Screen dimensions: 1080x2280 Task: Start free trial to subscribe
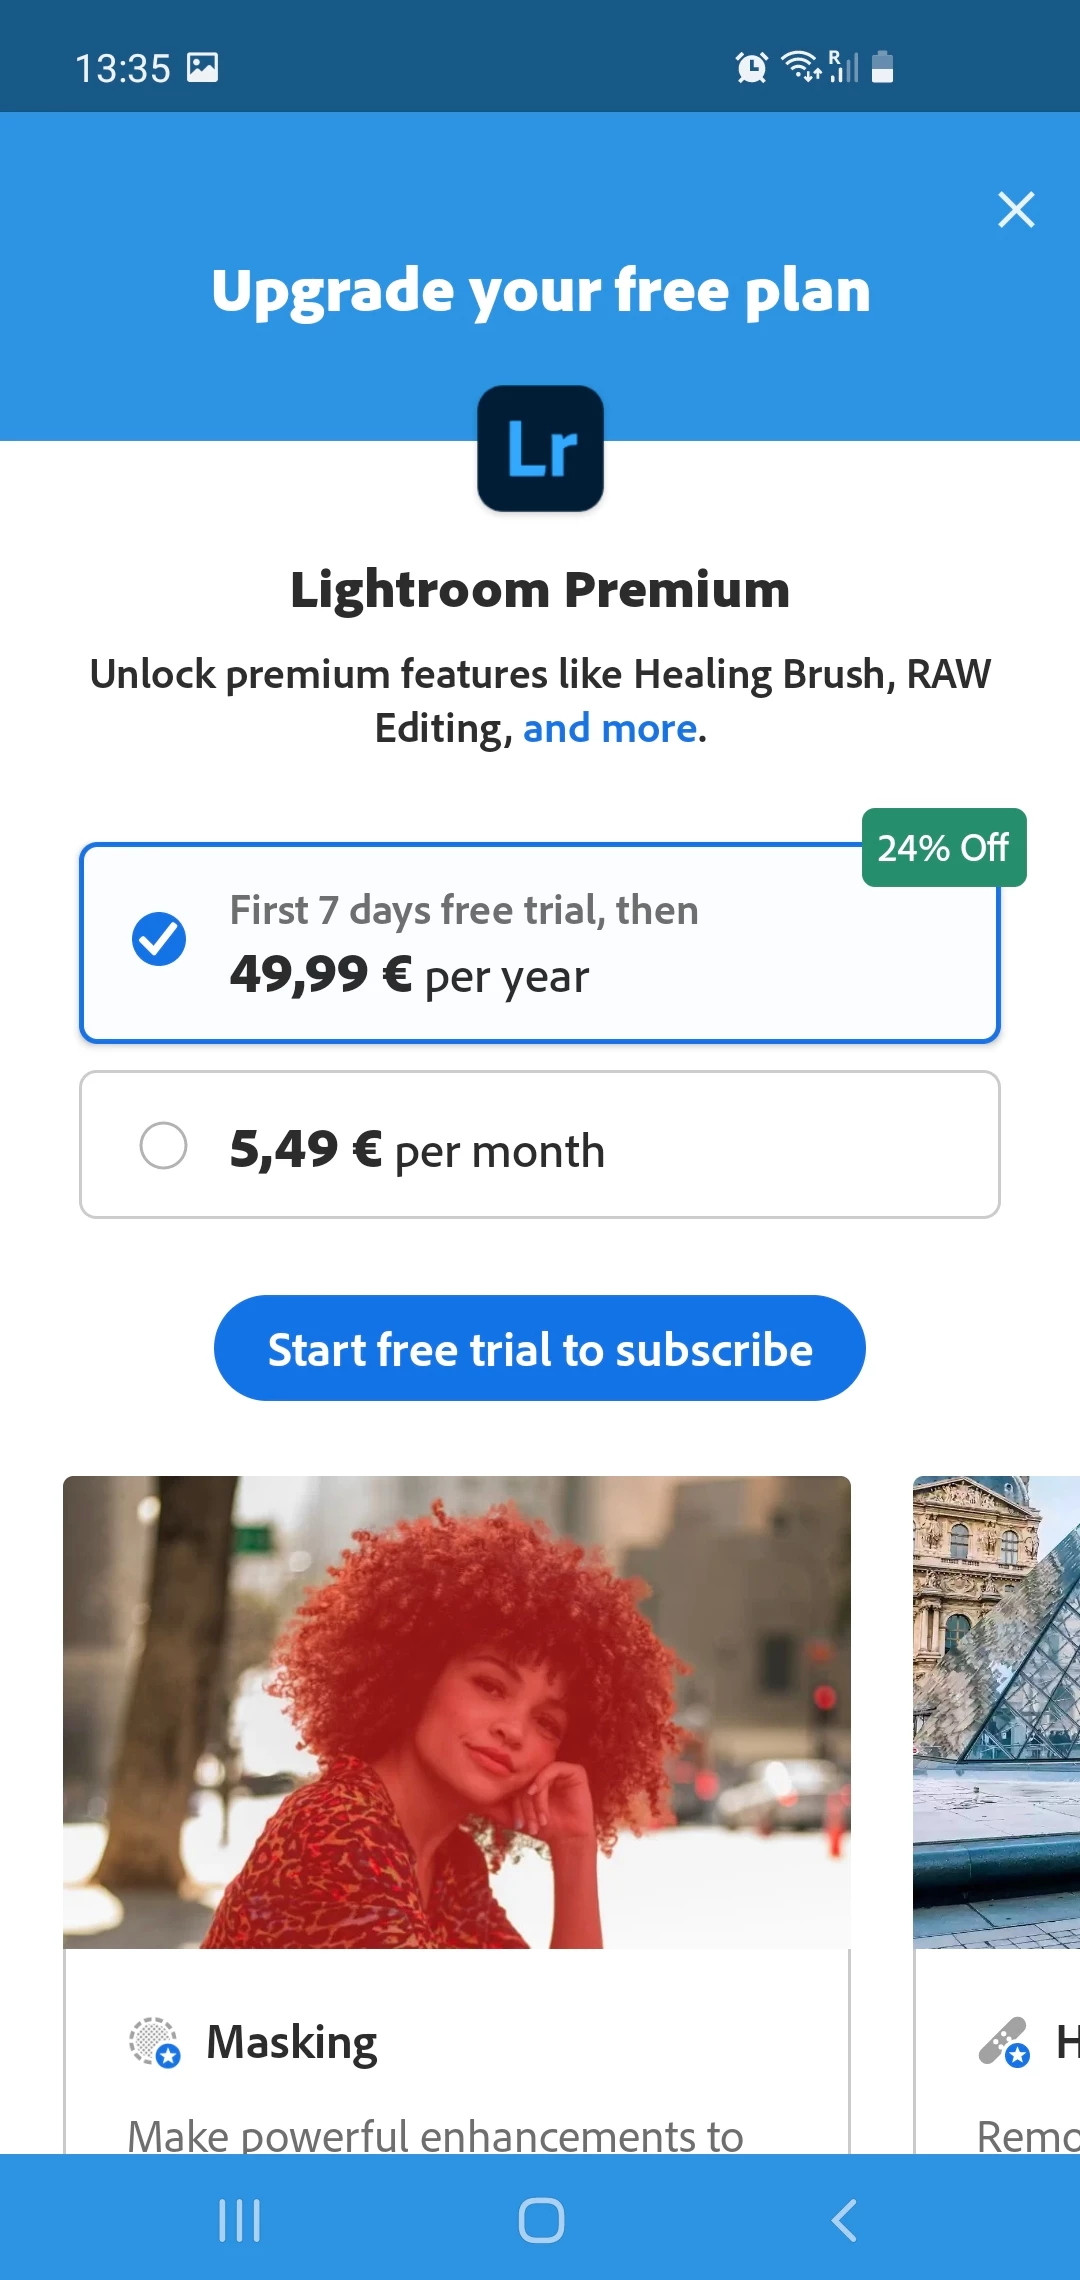coord(540,1348)
